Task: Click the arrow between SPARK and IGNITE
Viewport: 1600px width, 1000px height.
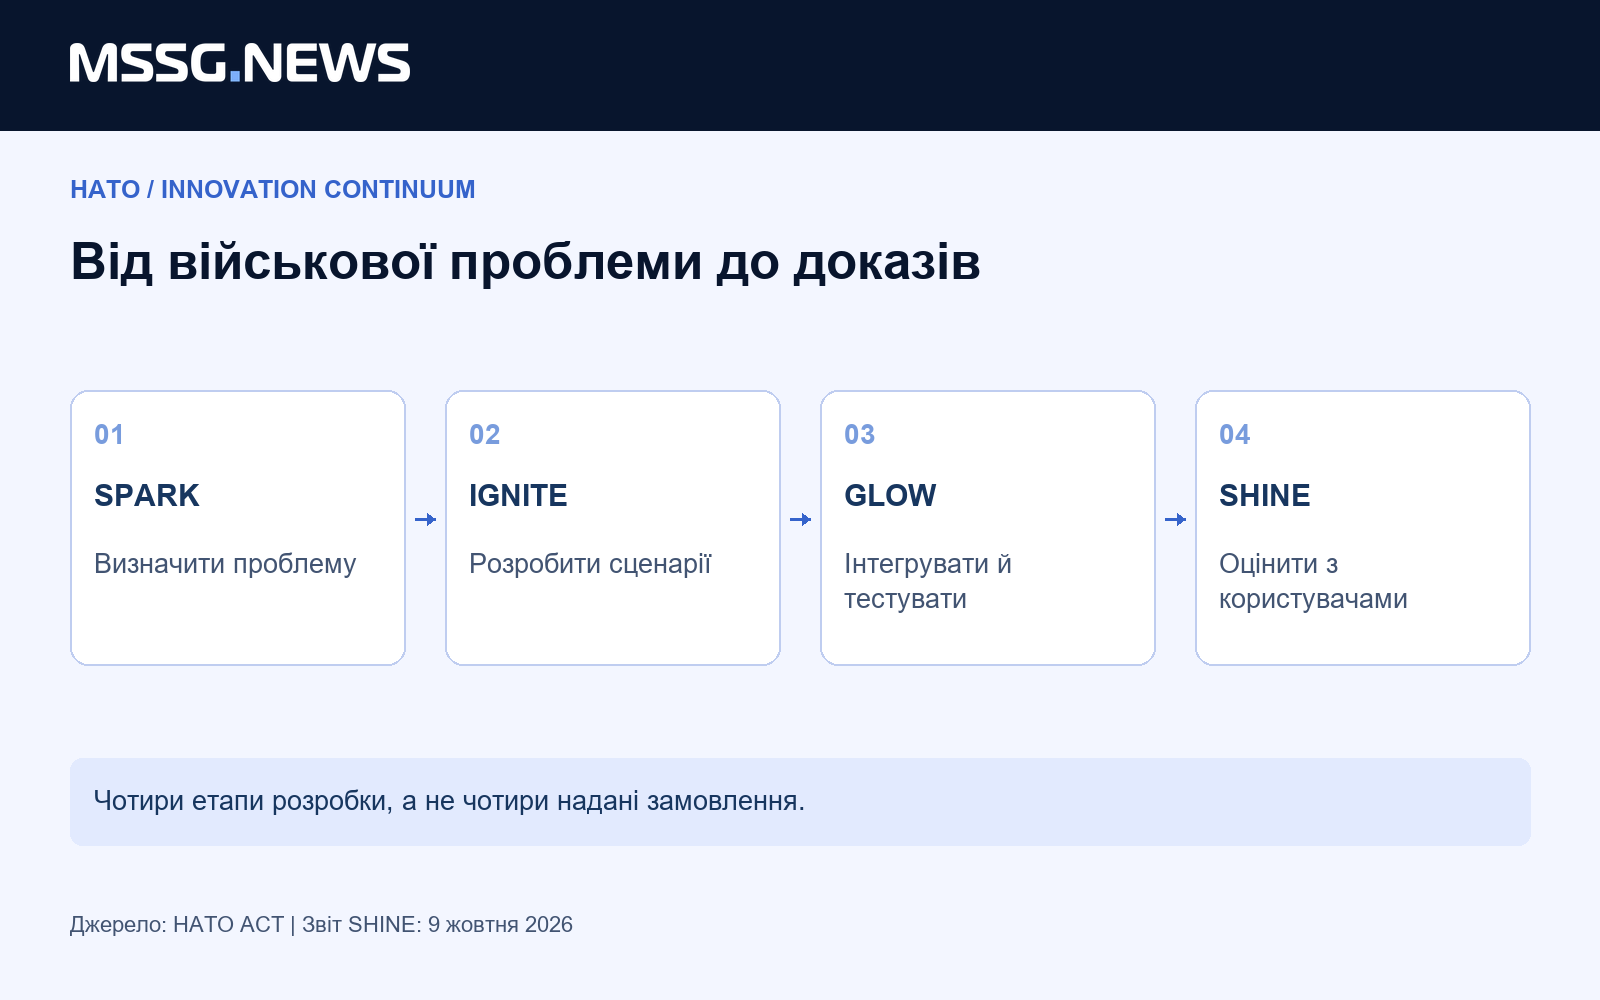Action: [426, 519]
